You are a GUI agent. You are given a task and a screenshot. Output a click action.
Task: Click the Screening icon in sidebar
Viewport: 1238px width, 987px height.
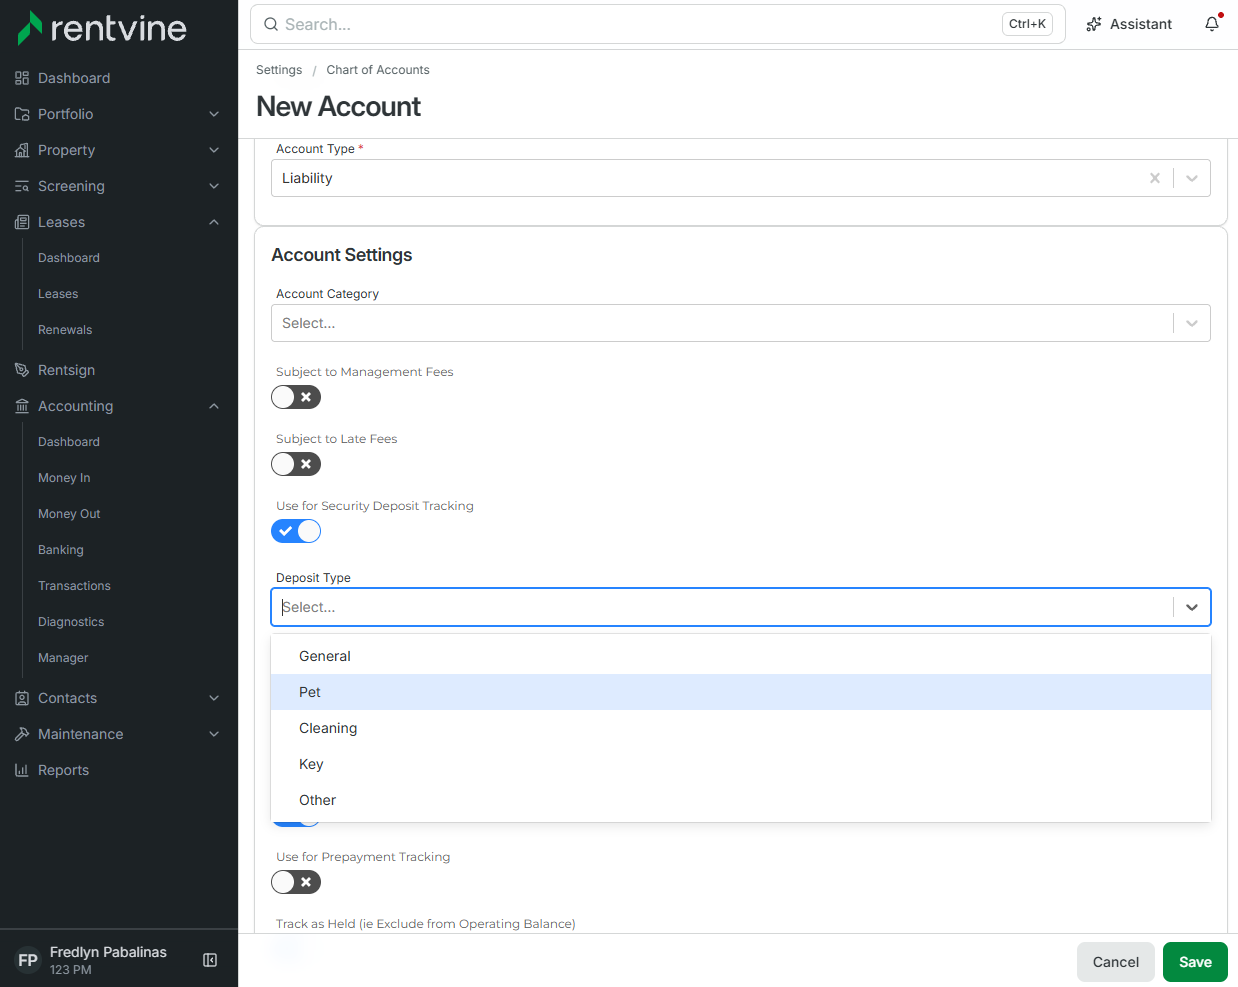pos(22,186)
